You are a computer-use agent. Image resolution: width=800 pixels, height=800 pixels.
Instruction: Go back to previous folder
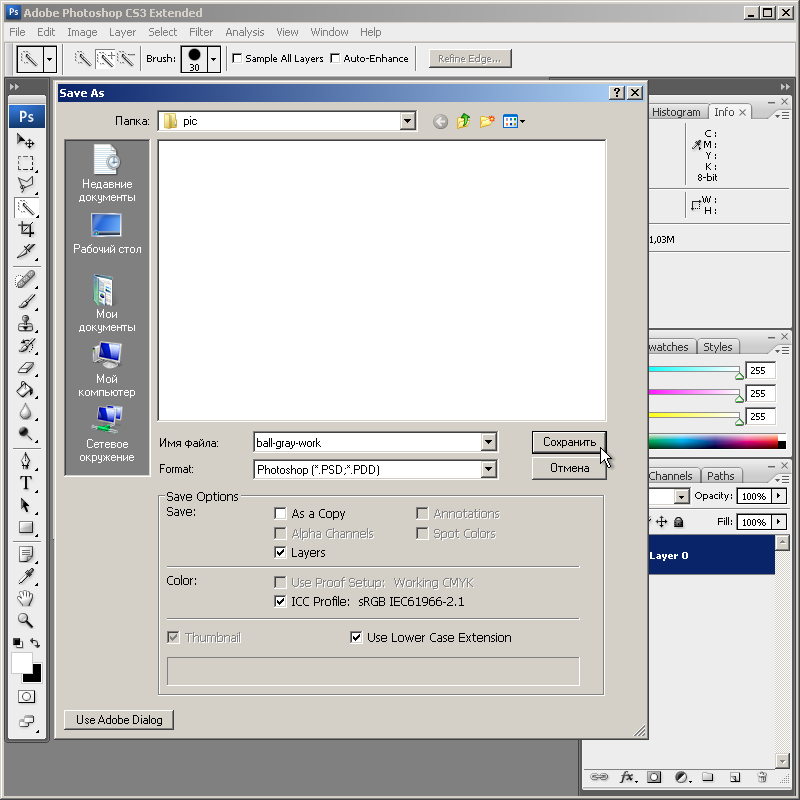(x=440, y=121)
